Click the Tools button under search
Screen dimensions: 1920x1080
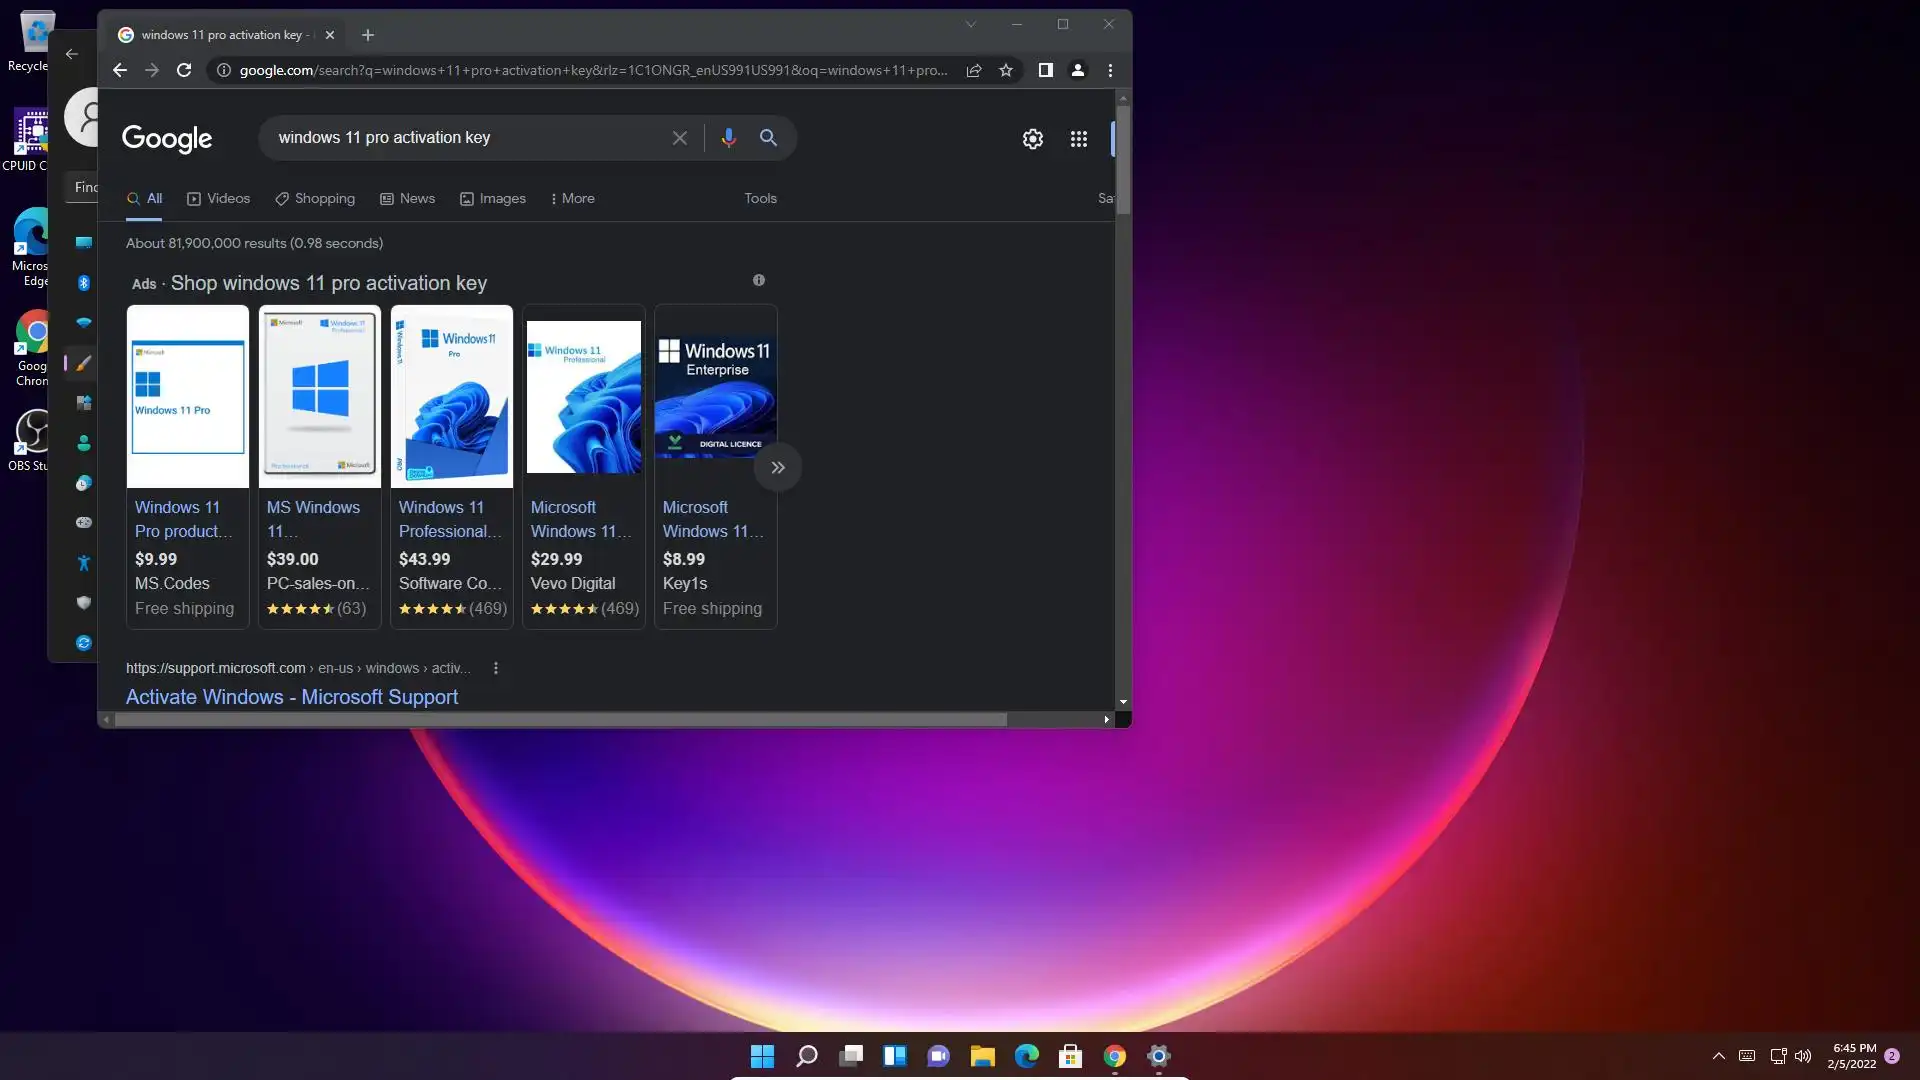click(x=760, y=198)
